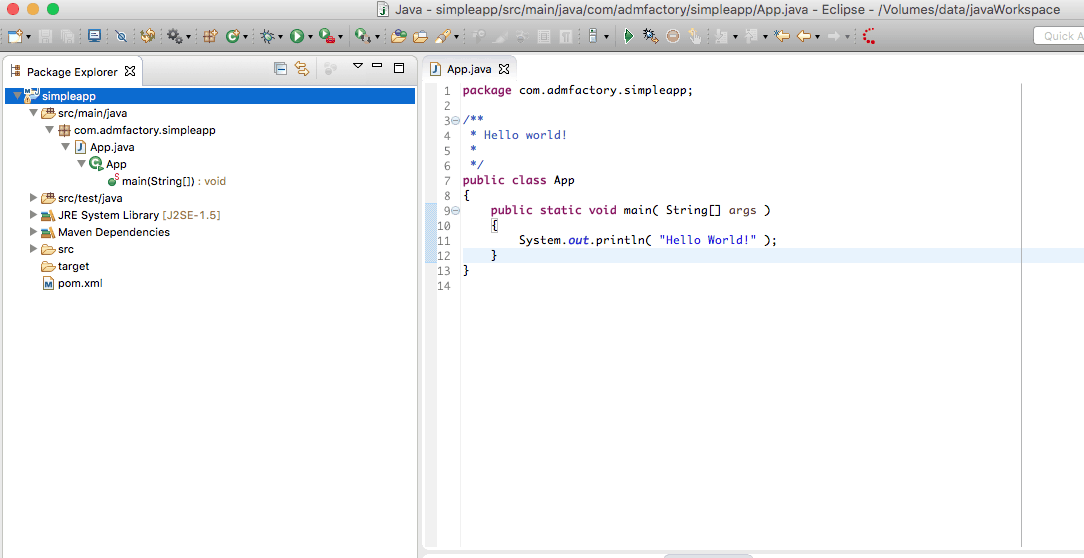
Task: Click the Save All toolbar icon
Action: click(68, 36)
